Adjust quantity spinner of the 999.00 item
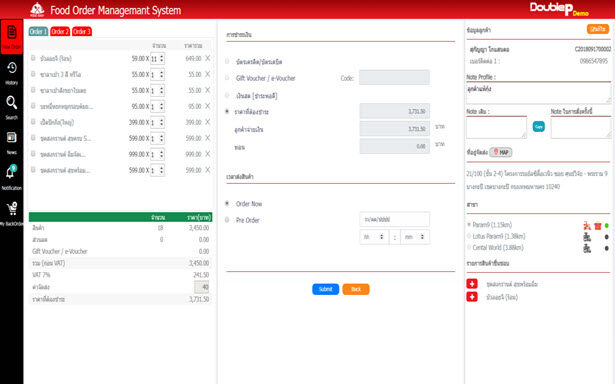The image size is (615, 384). click(157, 154)
